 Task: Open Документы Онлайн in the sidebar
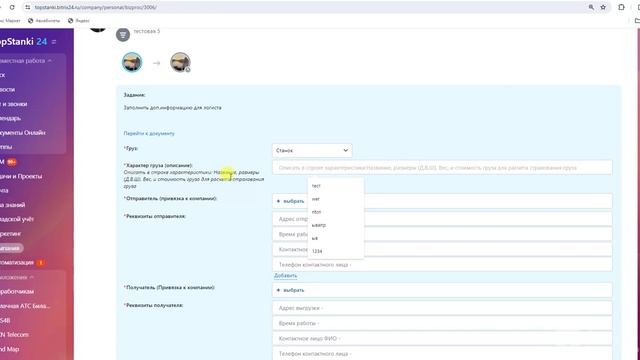point(23,133)
